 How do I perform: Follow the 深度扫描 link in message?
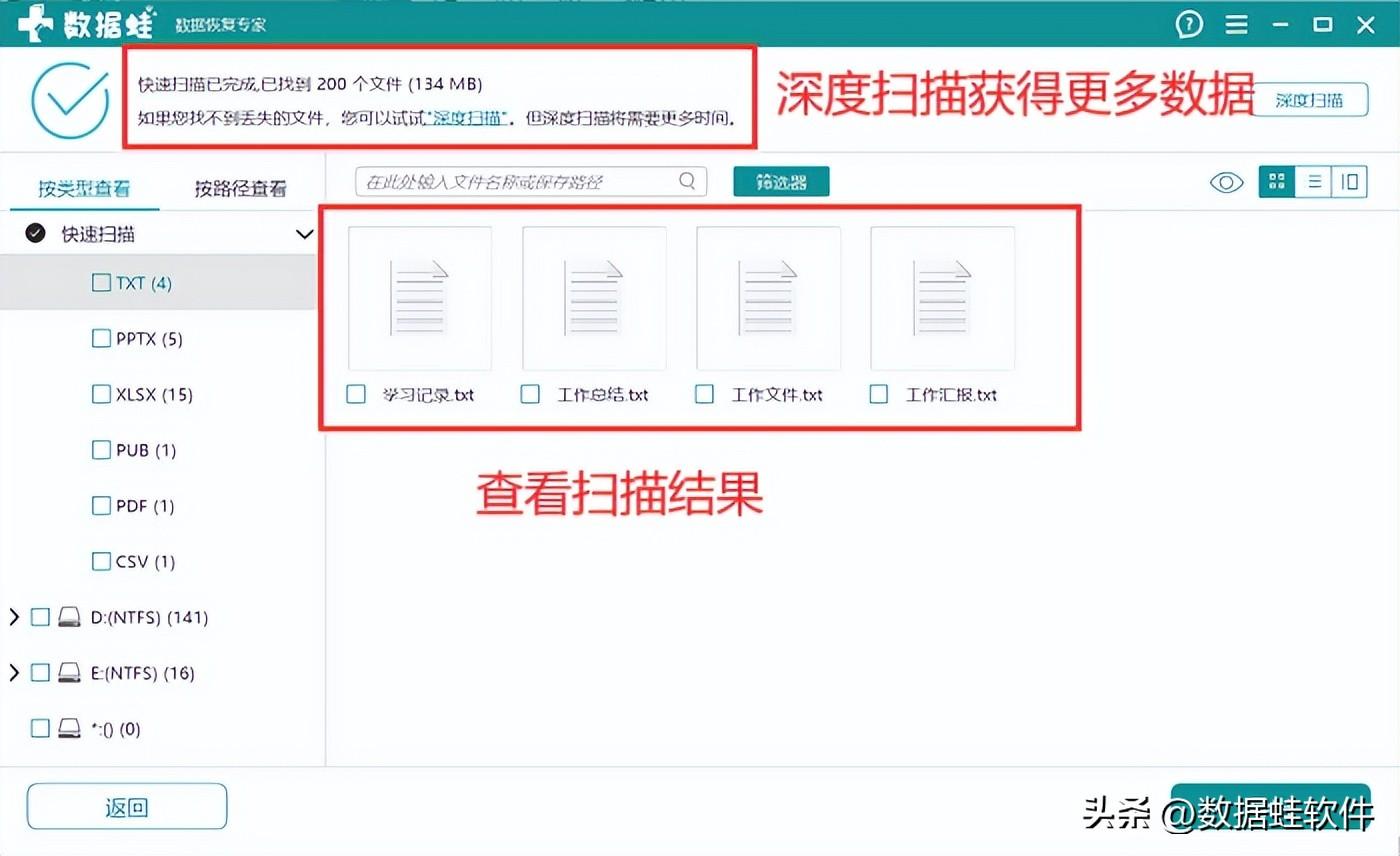469,119
